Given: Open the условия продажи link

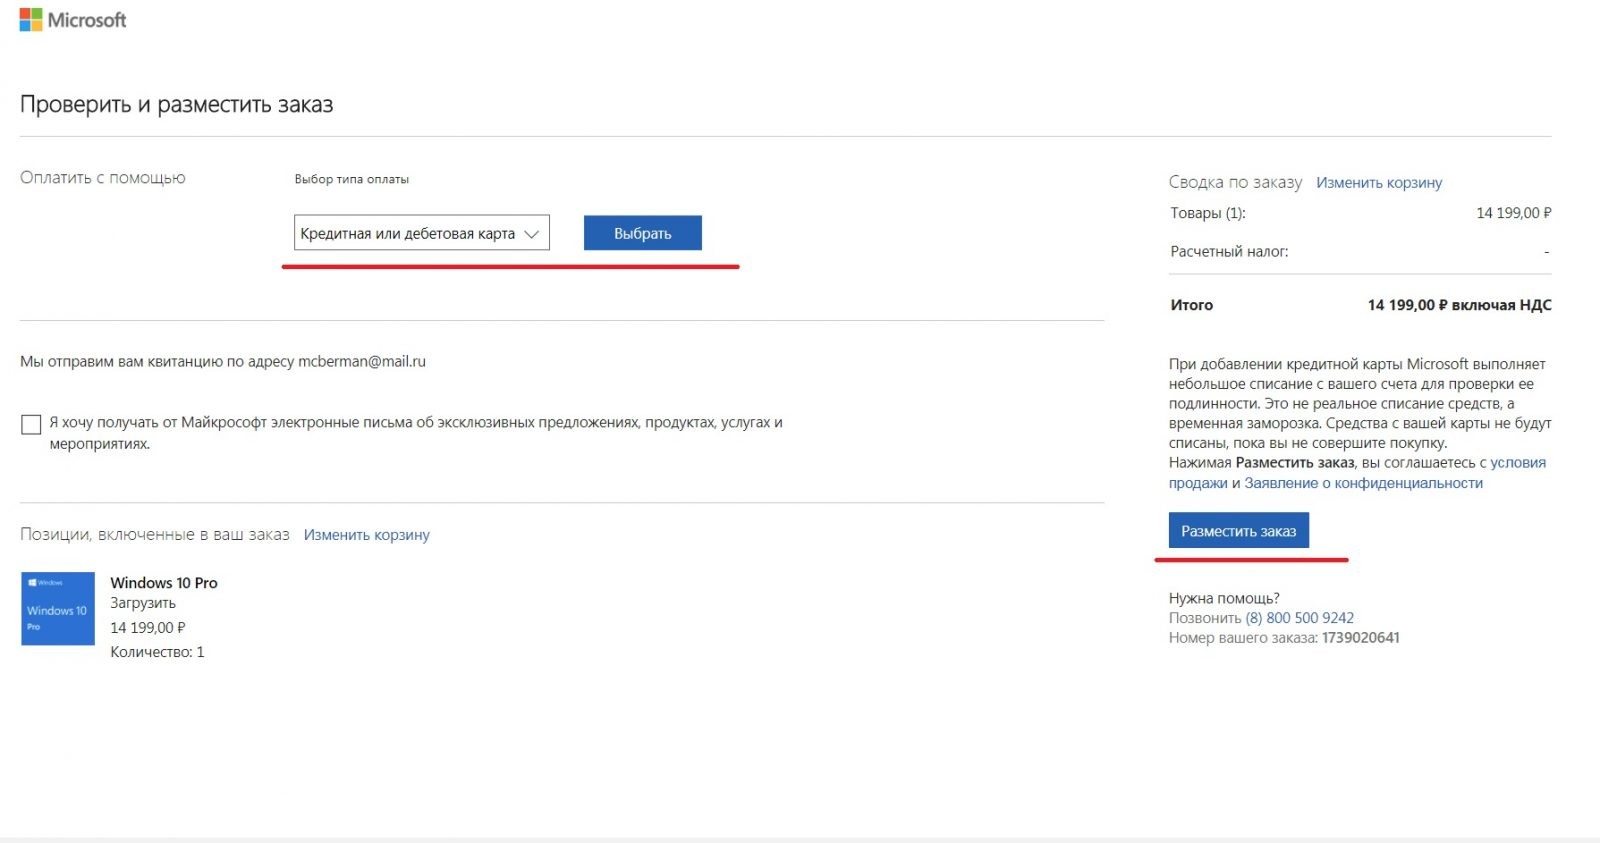Looking at the screenshot, I should [1357, 473].
